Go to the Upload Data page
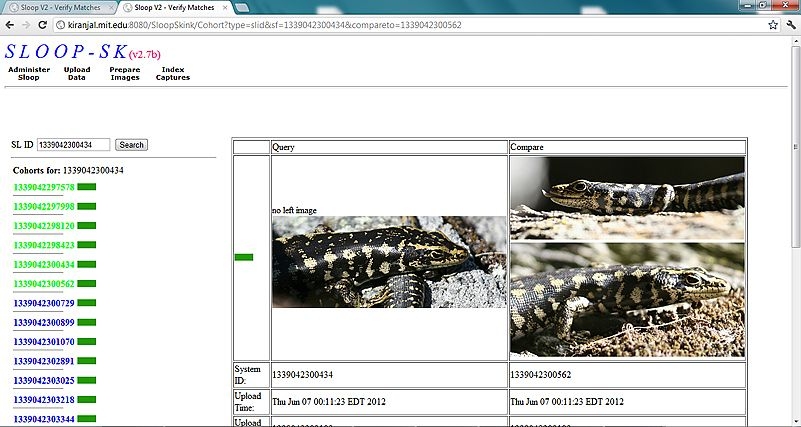This screenshot has height=427, width=801. point(77,73)
